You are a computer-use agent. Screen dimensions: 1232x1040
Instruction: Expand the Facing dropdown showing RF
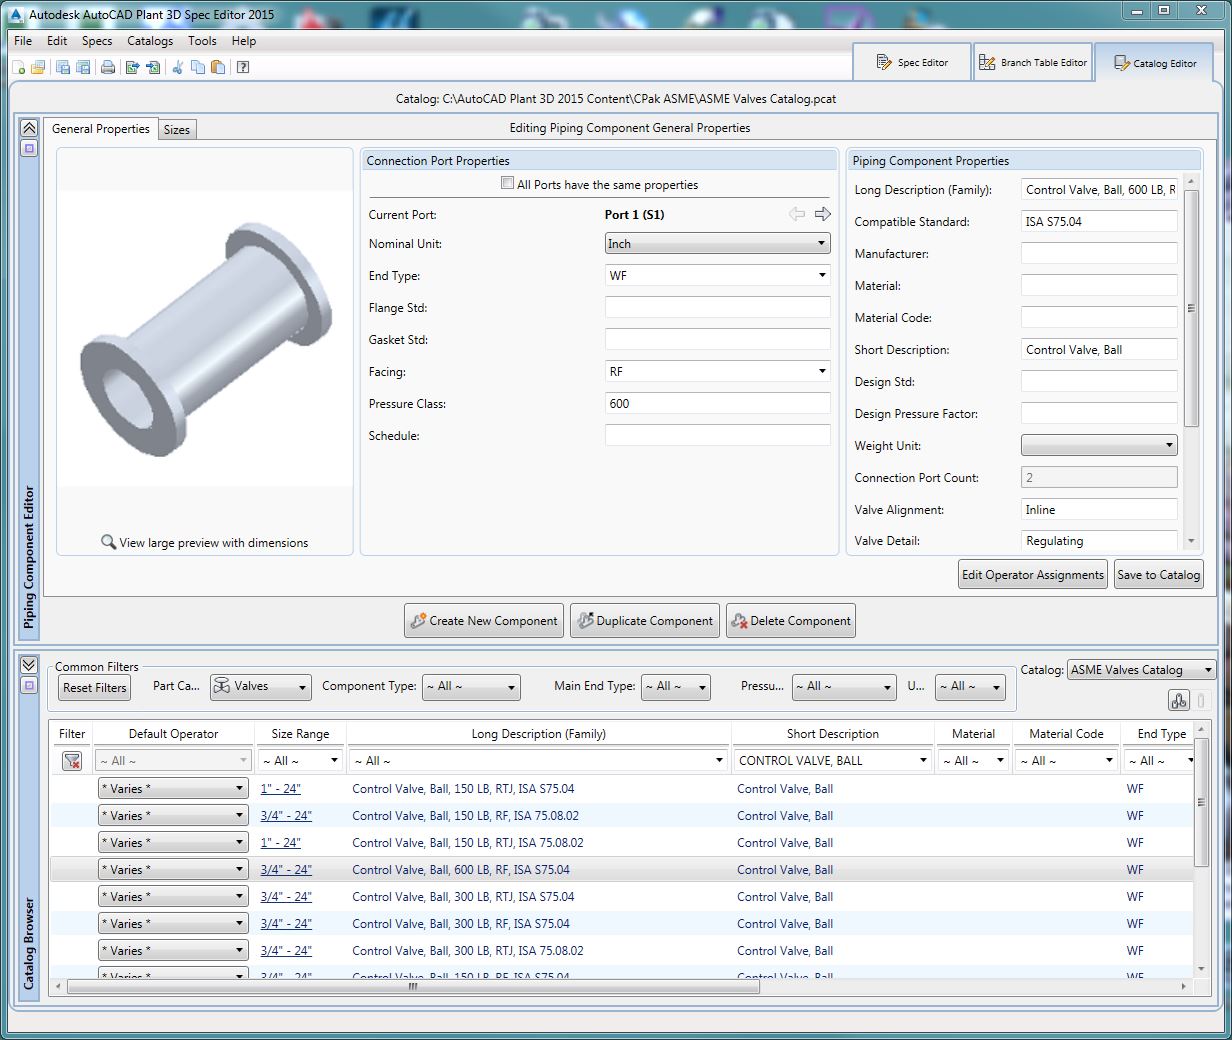(x=717, y=372)
